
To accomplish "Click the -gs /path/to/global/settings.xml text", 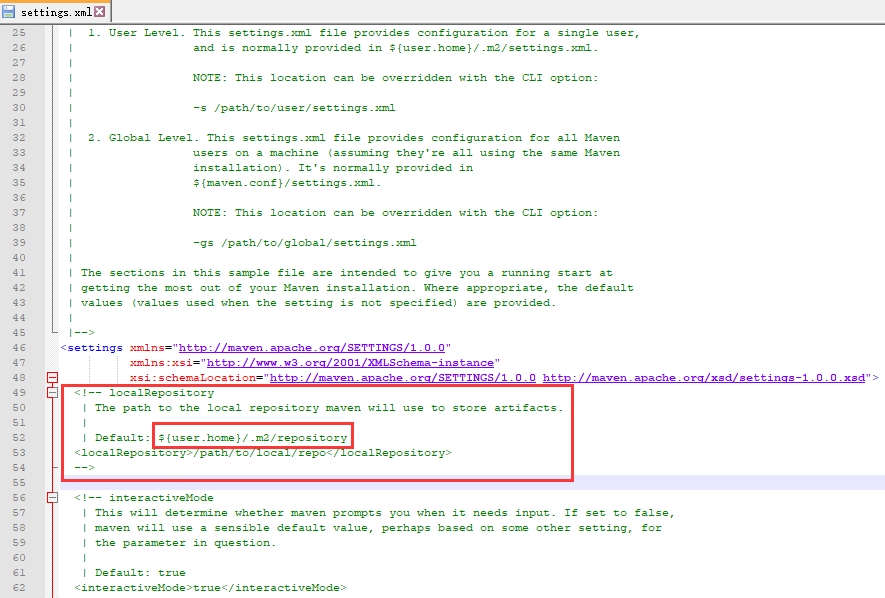I will [304, 242].
